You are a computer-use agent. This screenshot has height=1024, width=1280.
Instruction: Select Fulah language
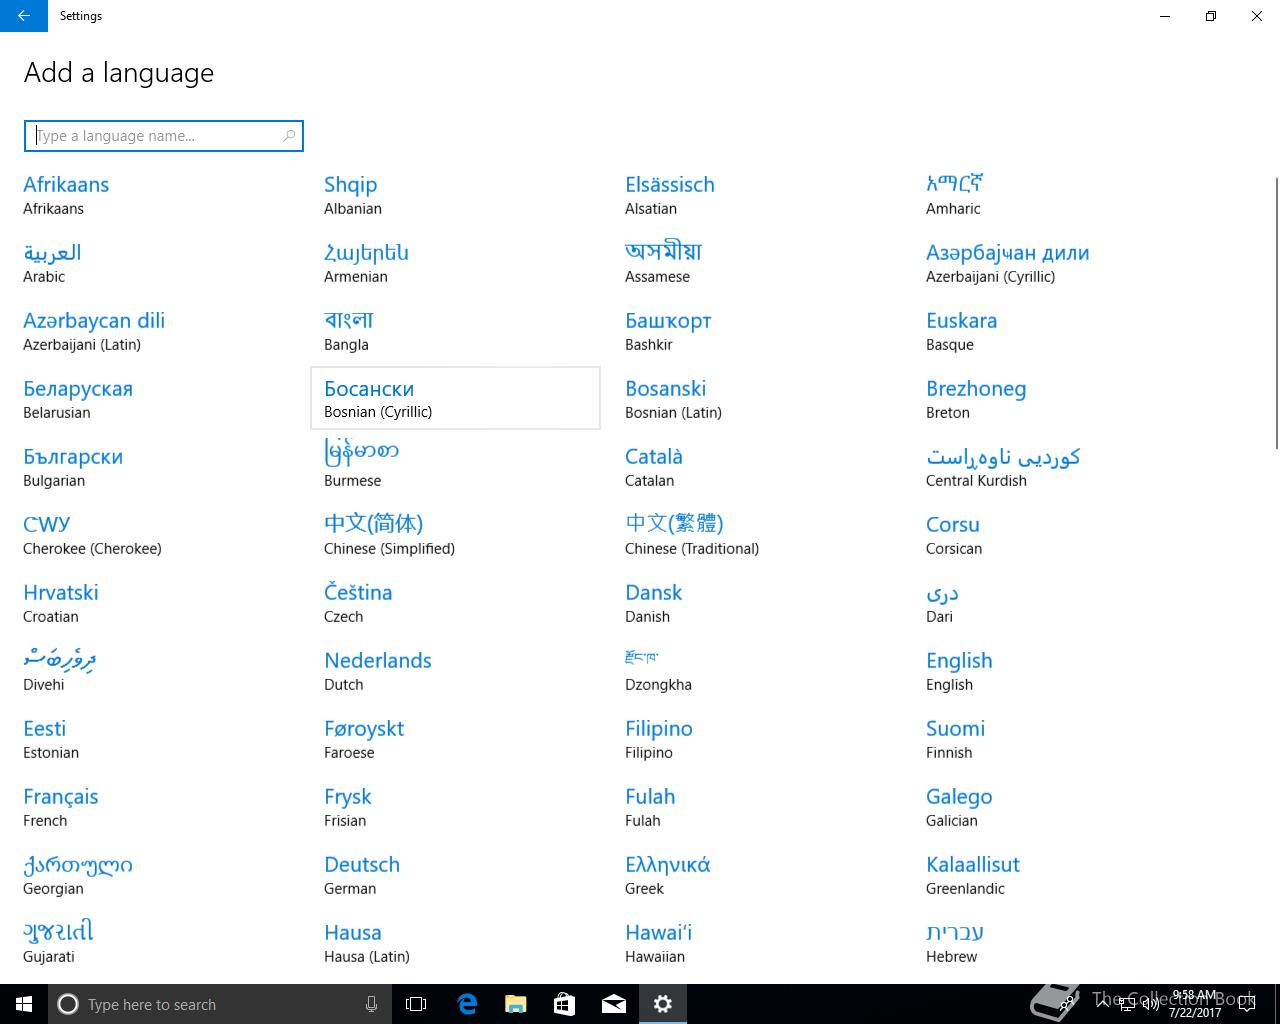click(x=756, y=806)
